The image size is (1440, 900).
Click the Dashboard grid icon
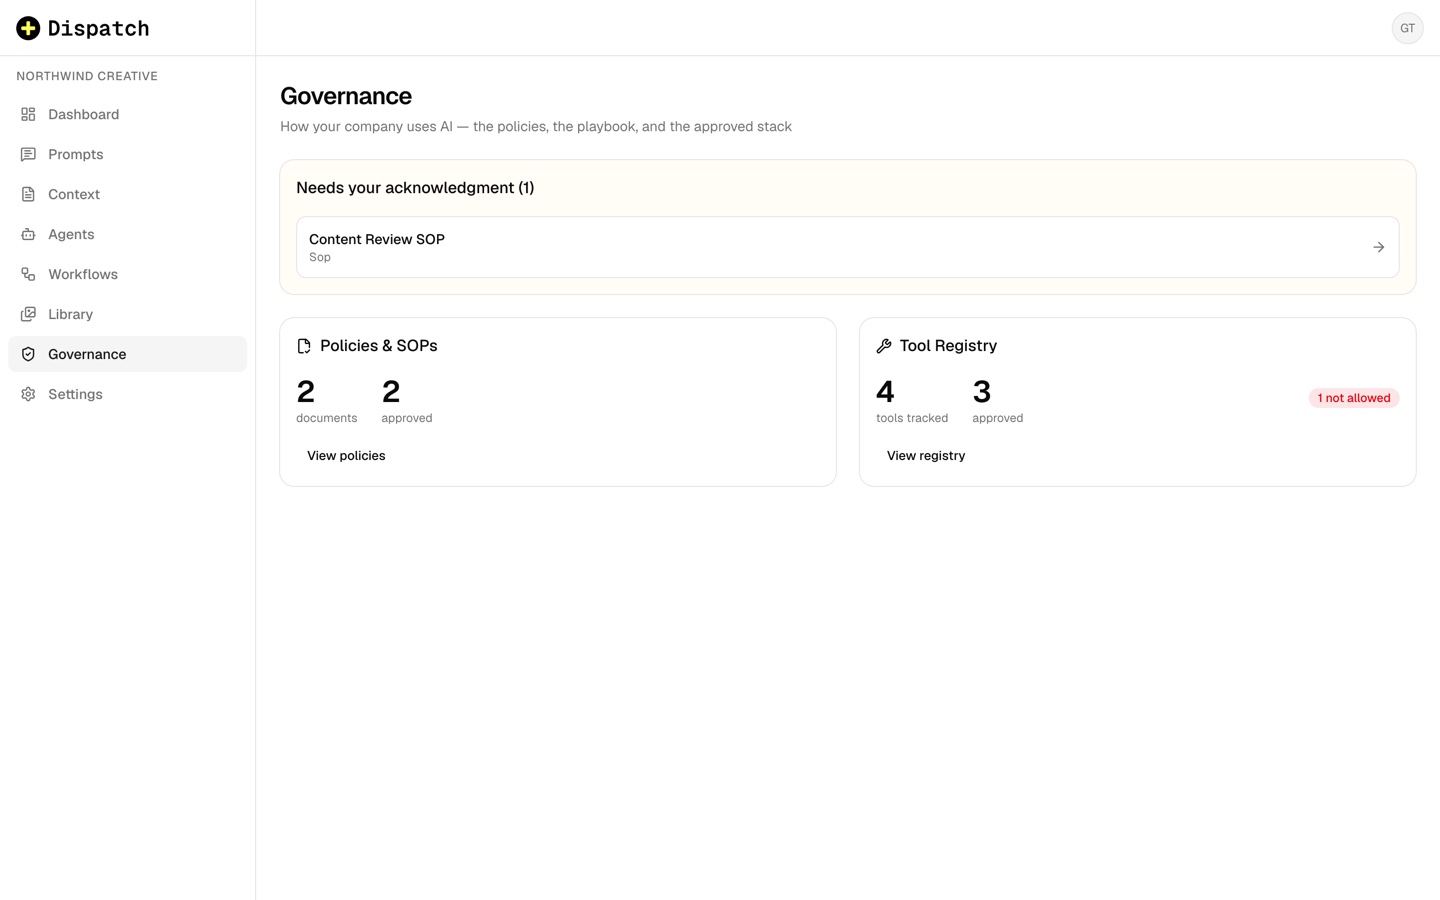click(28, 114)
